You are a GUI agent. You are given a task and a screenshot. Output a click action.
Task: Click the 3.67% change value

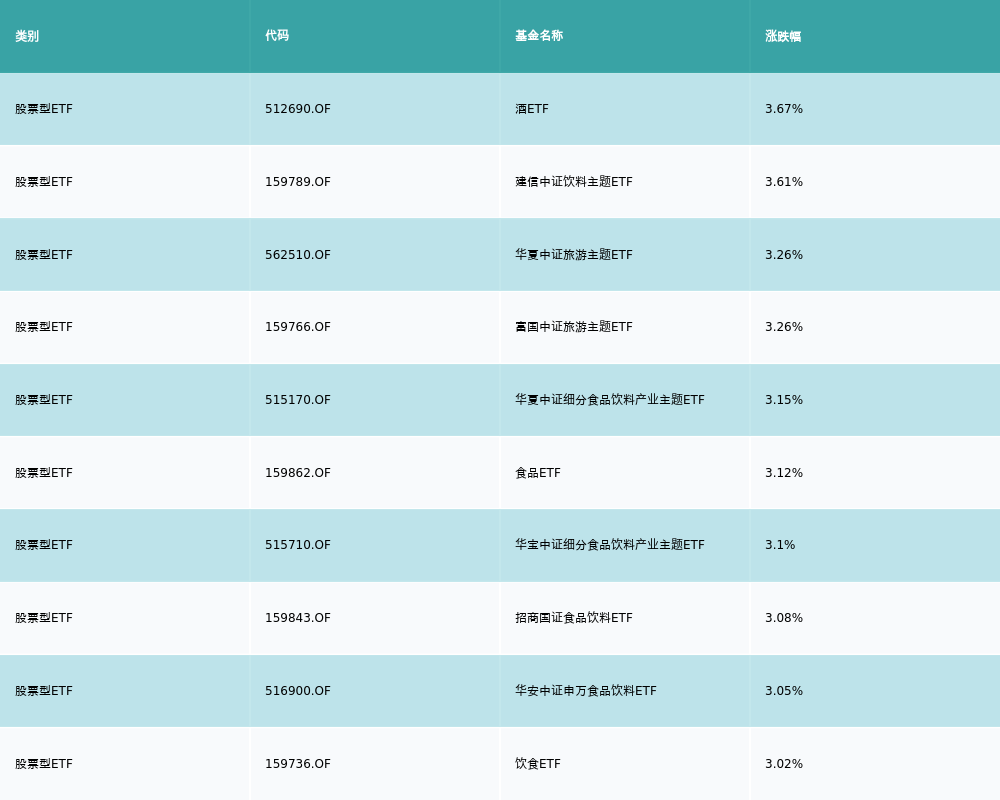(784, 109)
